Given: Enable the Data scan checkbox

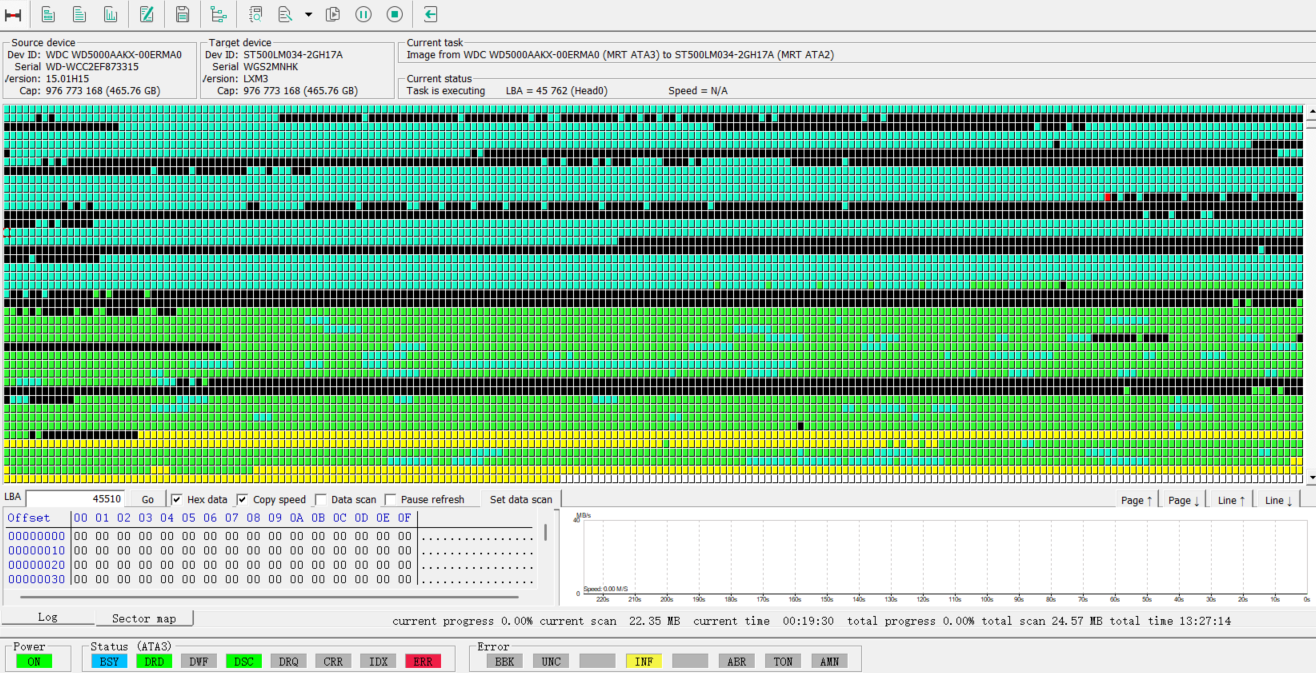Looking at the screenshot, I should point(321,499).
